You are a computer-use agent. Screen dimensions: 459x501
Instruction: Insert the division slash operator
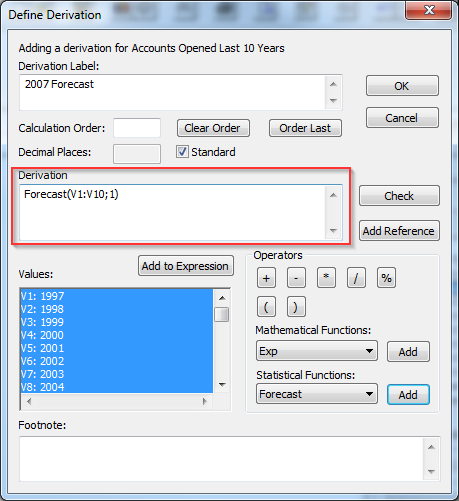356,278
